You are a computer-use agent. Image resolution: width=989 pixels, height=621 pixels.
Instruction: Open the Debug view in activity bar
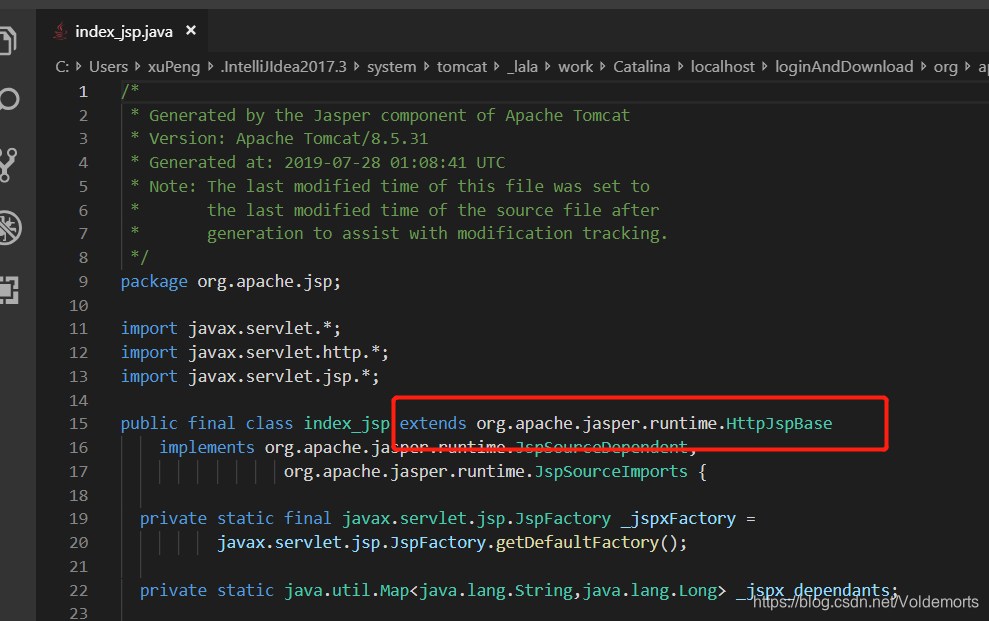click(x=9, y=228)
